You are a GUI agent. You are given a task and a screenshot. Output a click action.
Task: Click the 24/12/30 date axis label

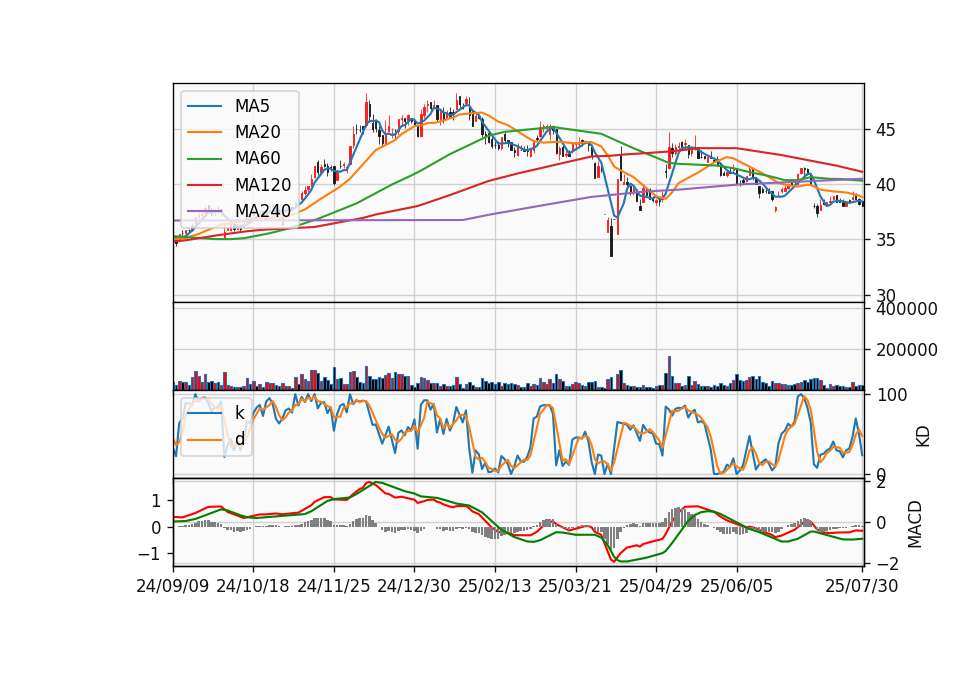pyautogui.click(x=414, y=586)
